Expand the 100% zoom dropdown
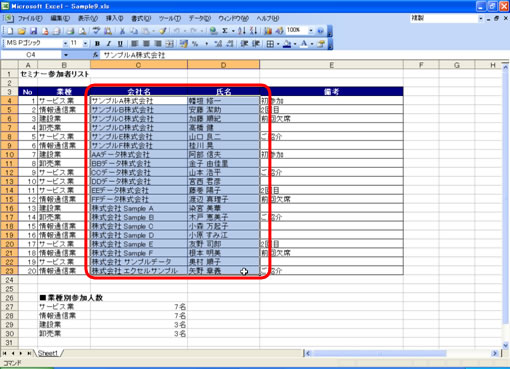The height and width of the screenshot is (369, 510). pos(311,31)
